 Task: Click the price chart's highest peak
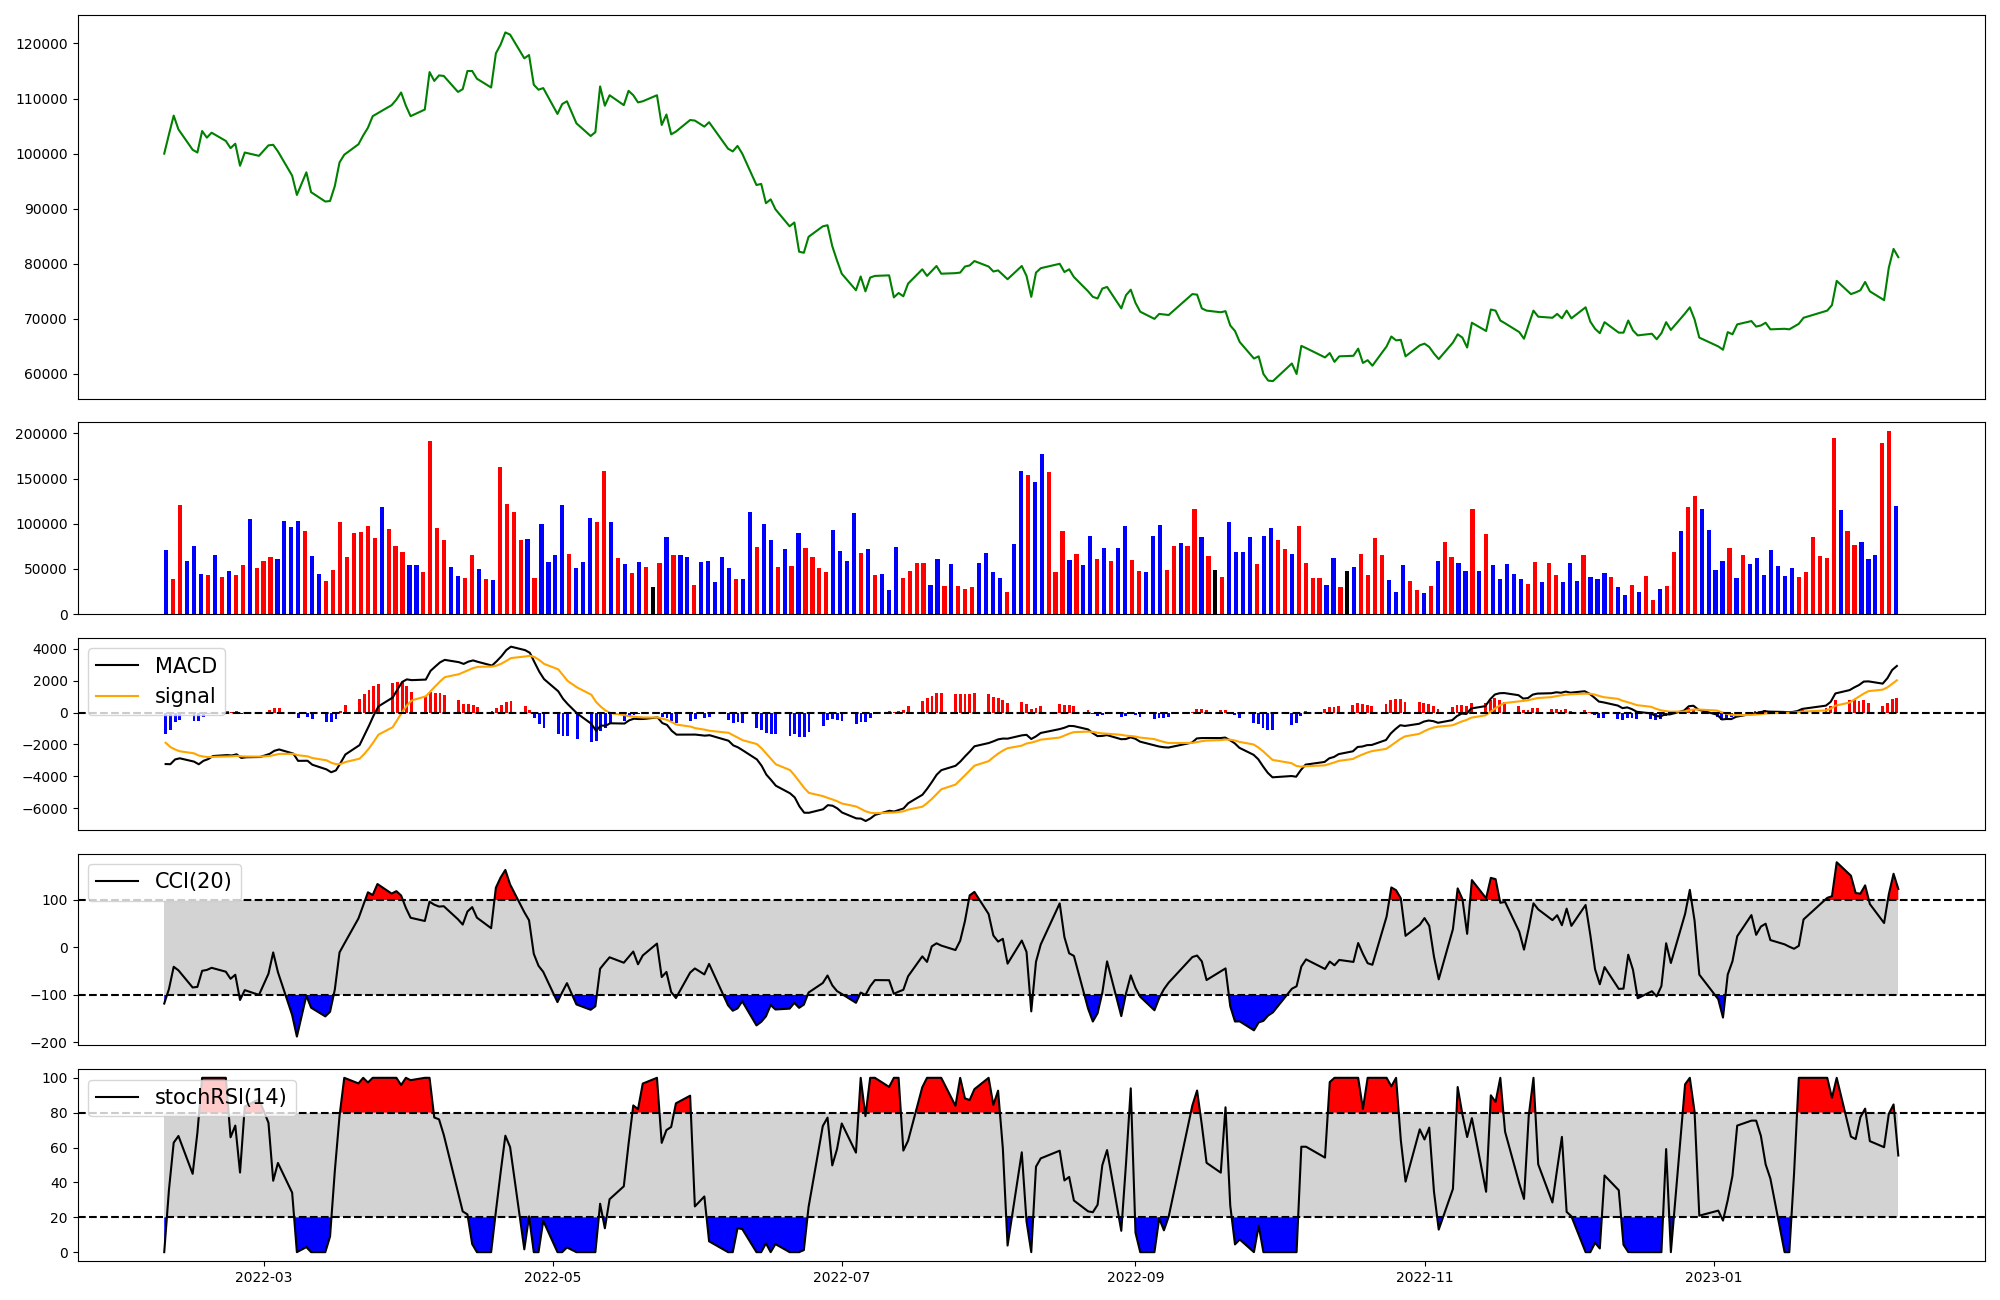point(505,33)
